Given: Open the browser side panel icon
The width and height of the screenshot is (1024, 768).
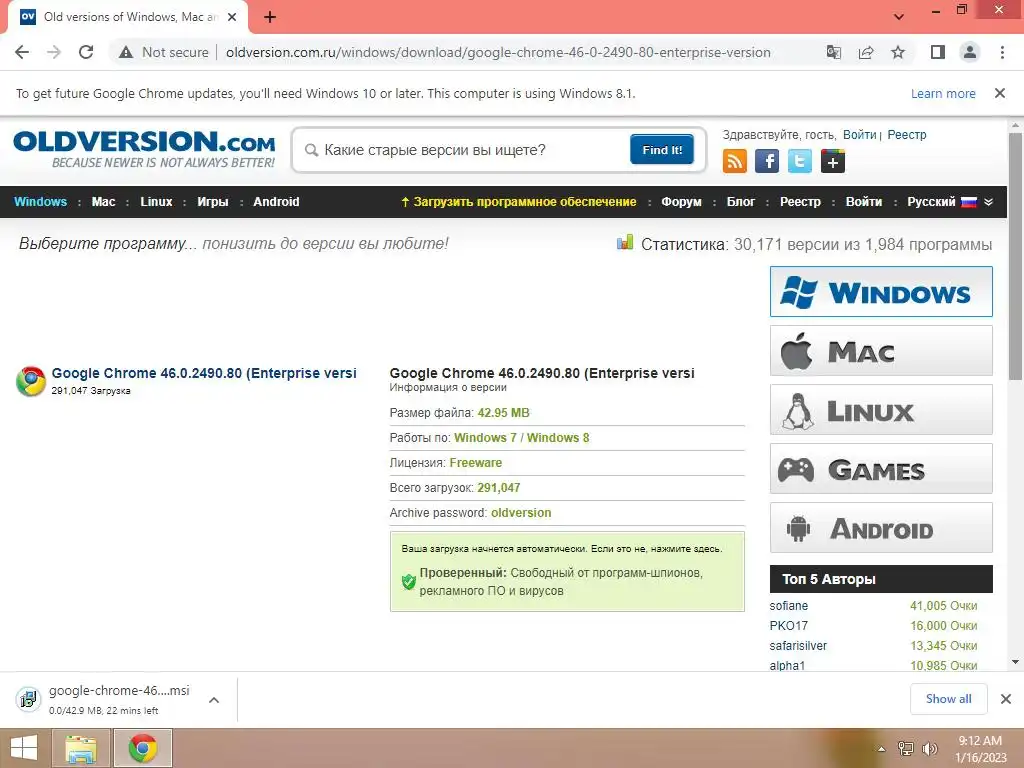Looking at the screenshot, I should tap(938, 52).
